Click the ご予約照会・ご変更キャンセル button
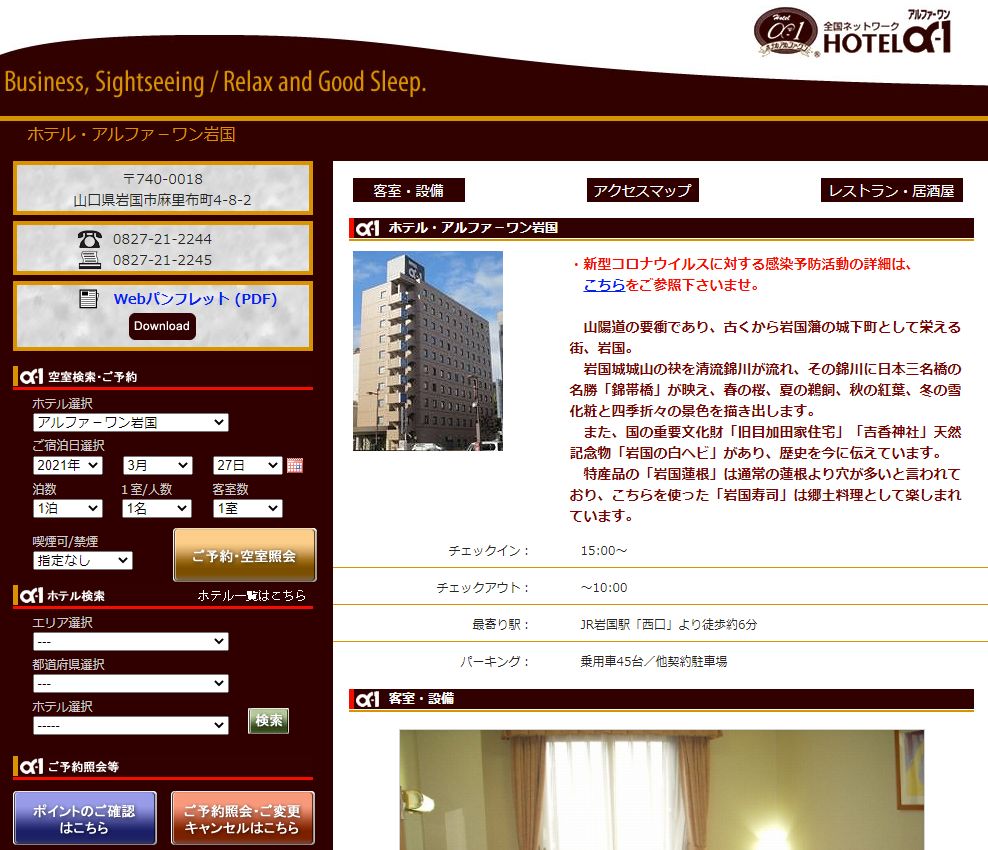Screen dimensions: 988x850 pyautogui.click(x=243, y=818)
